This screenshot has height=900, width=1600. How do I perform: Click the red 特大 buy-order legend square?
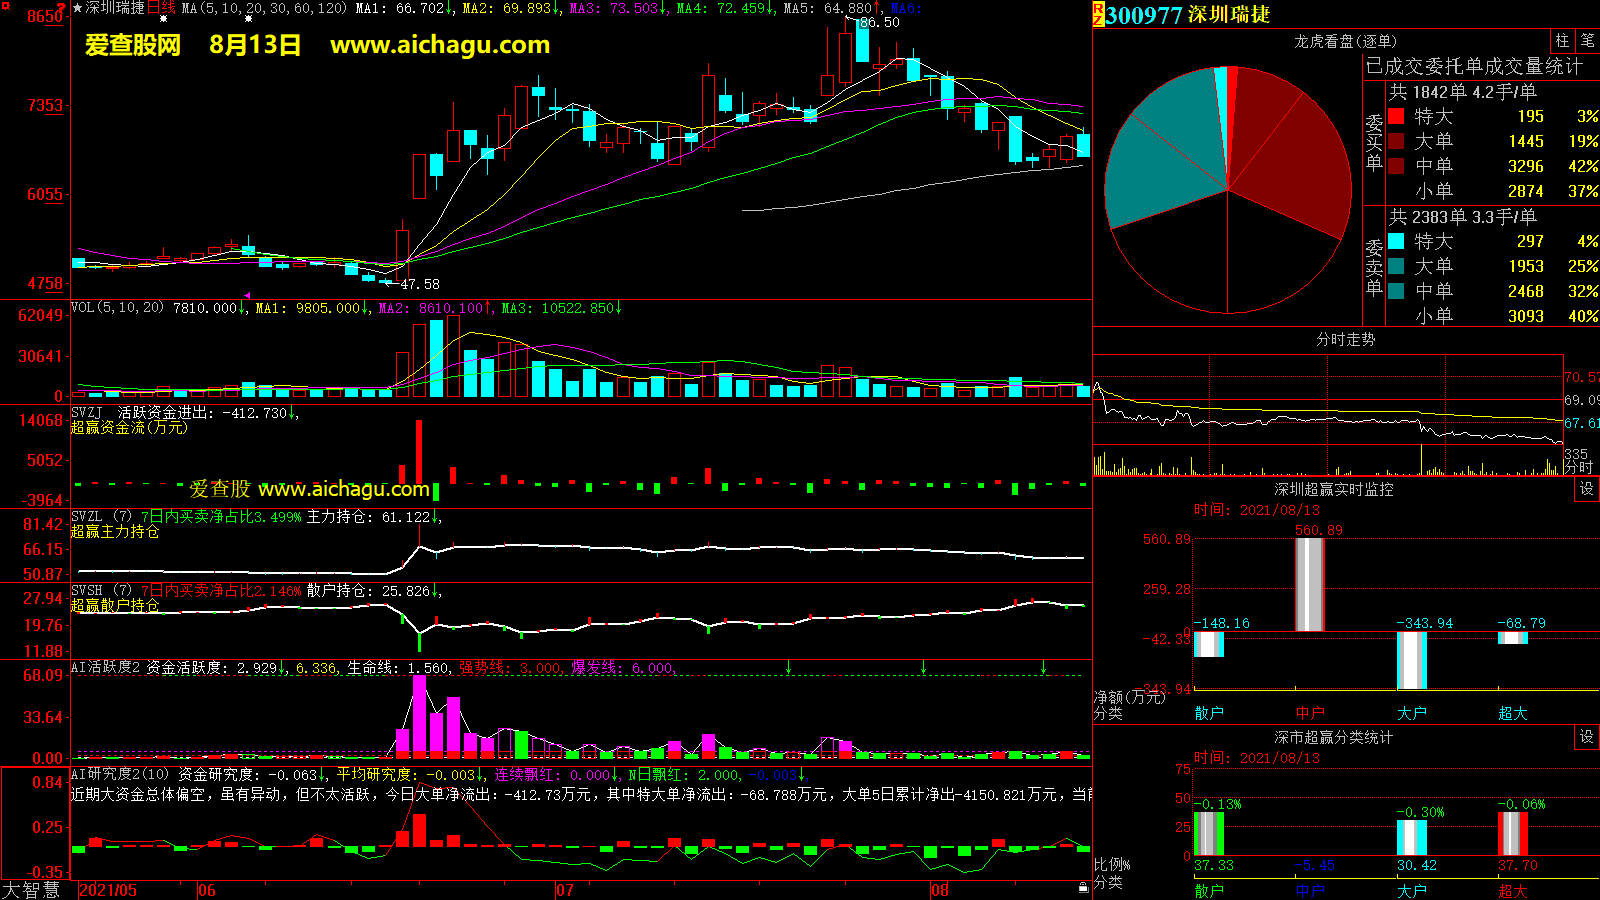1396,117
